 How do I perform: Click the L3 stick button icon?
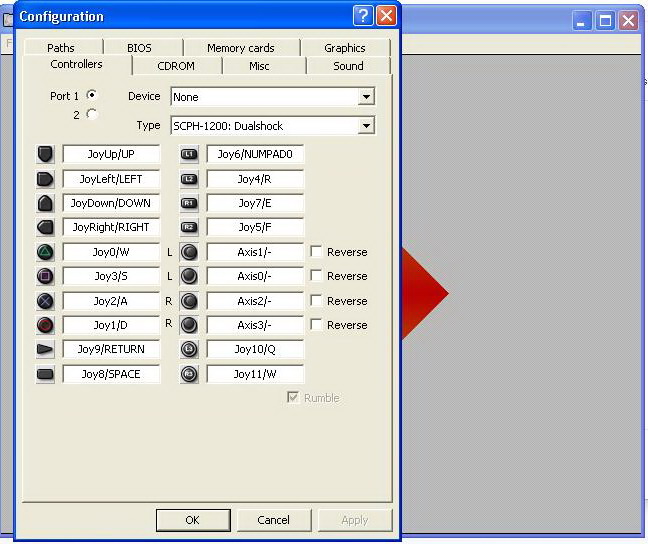coord(189,349)
